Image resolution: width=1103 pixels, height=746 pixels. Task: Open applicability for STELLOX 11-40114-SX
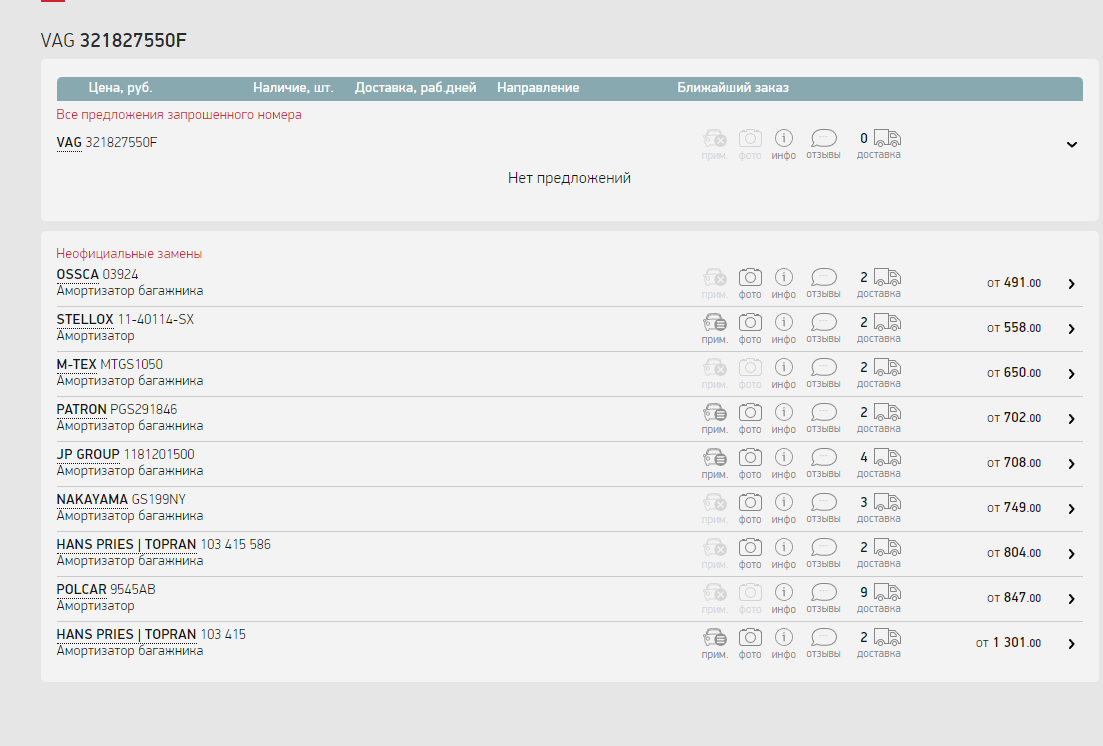tap(715, 329)
